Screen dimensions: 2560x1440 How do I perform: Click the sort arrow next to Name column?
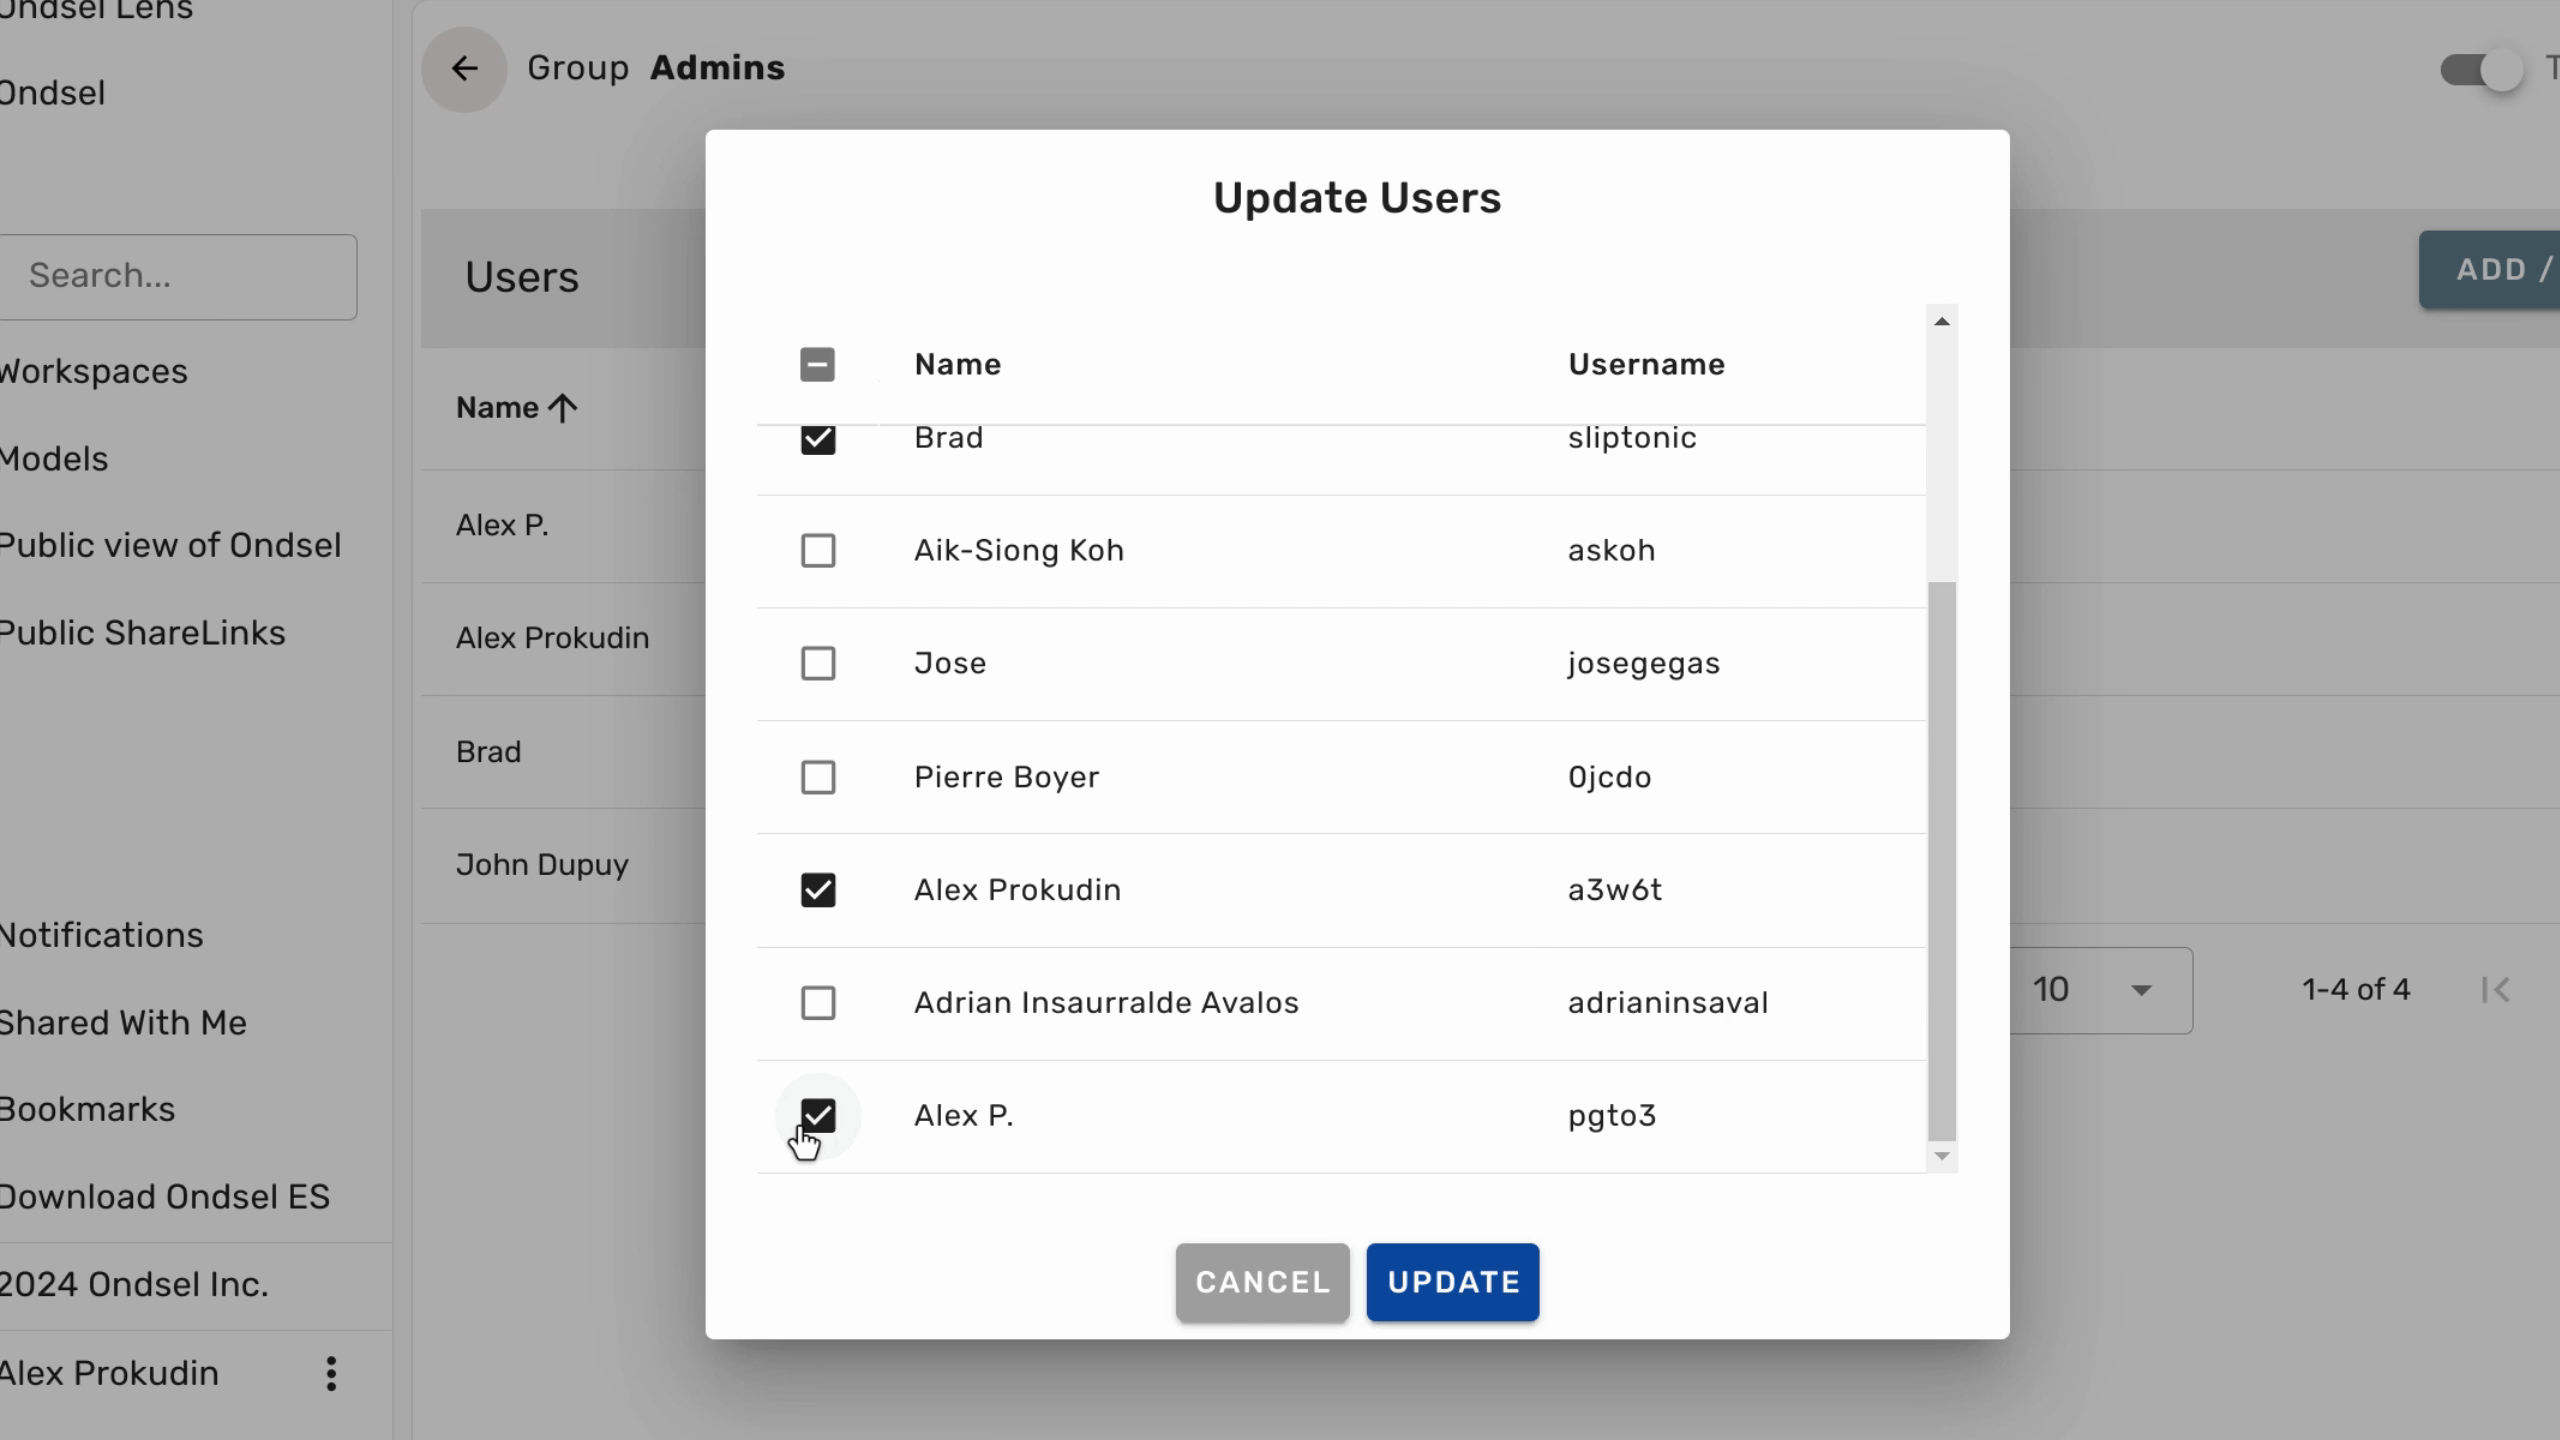pyautogui.click(x=563, y=408)
